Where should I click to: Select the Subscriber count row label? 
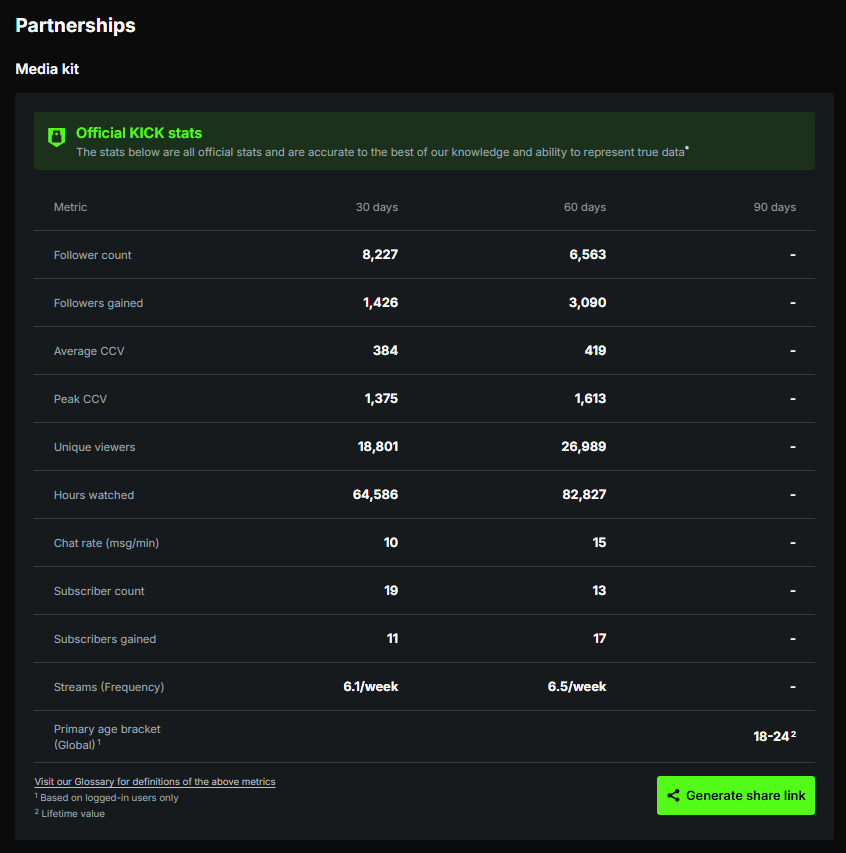click(99, 591)
